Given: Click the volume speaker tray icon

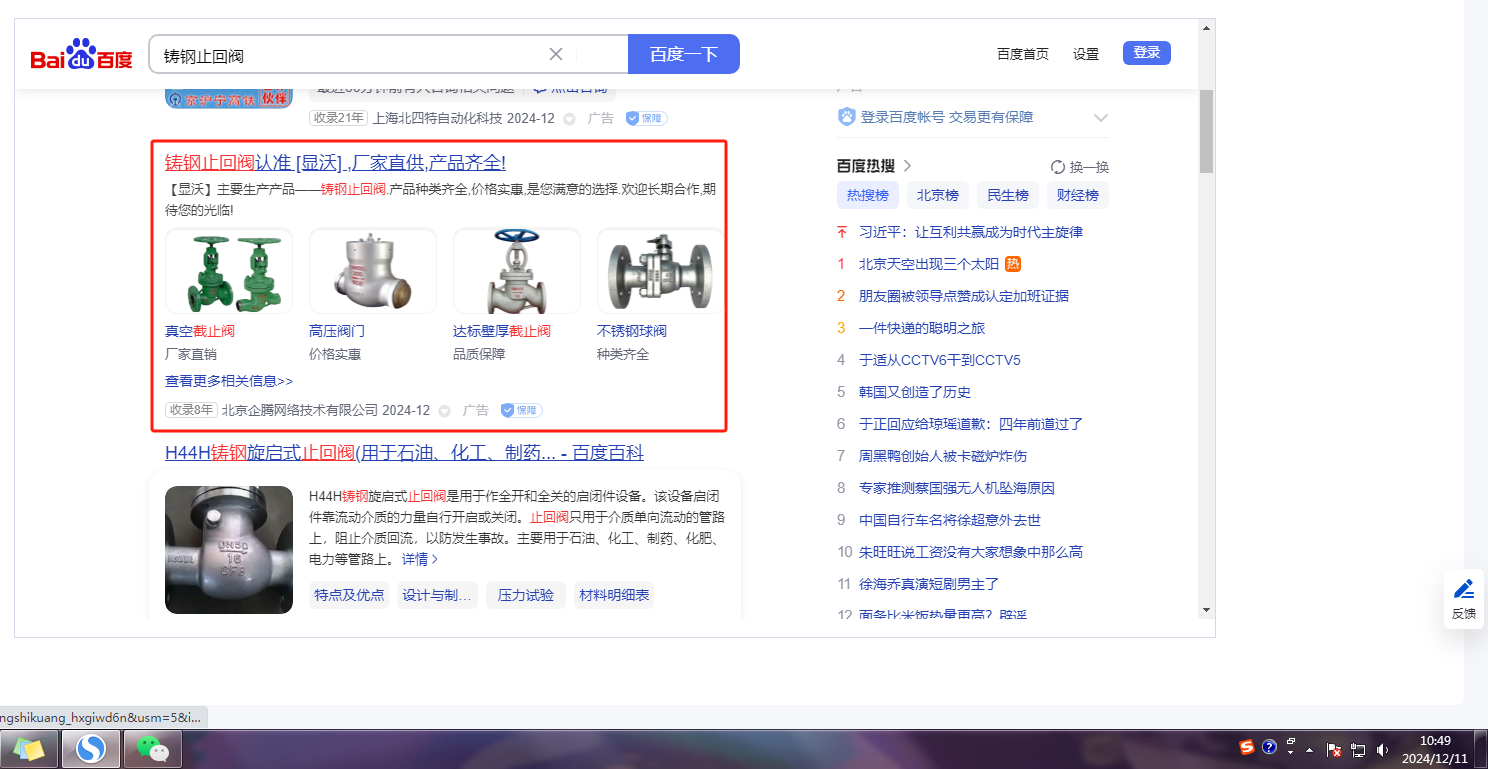Looking at the screenshot, I should (1382, 749).
